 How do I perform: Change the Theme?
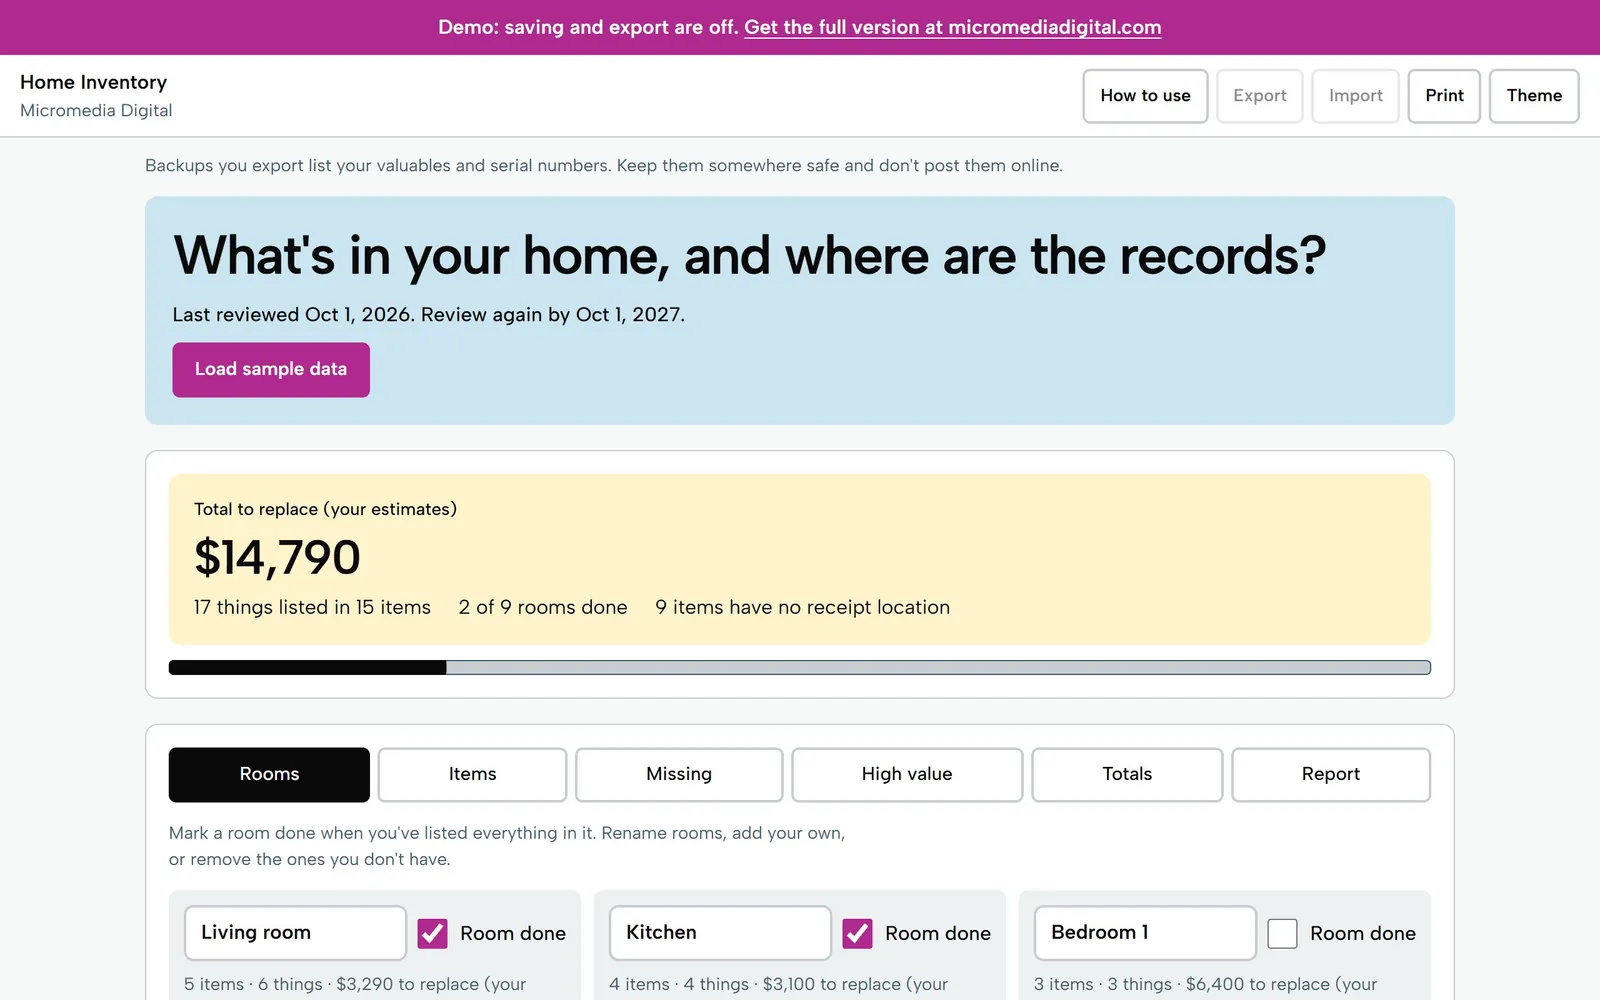pos(1534,96)
